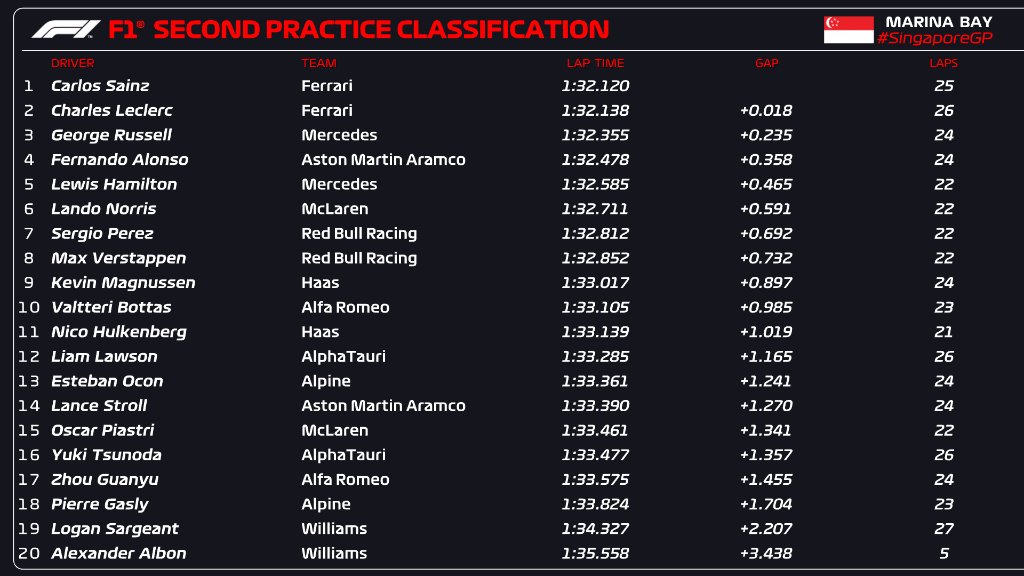The width and height of the screenshot is (1024, 576).
Task: Select the LAPS column header
Action: 943,63
